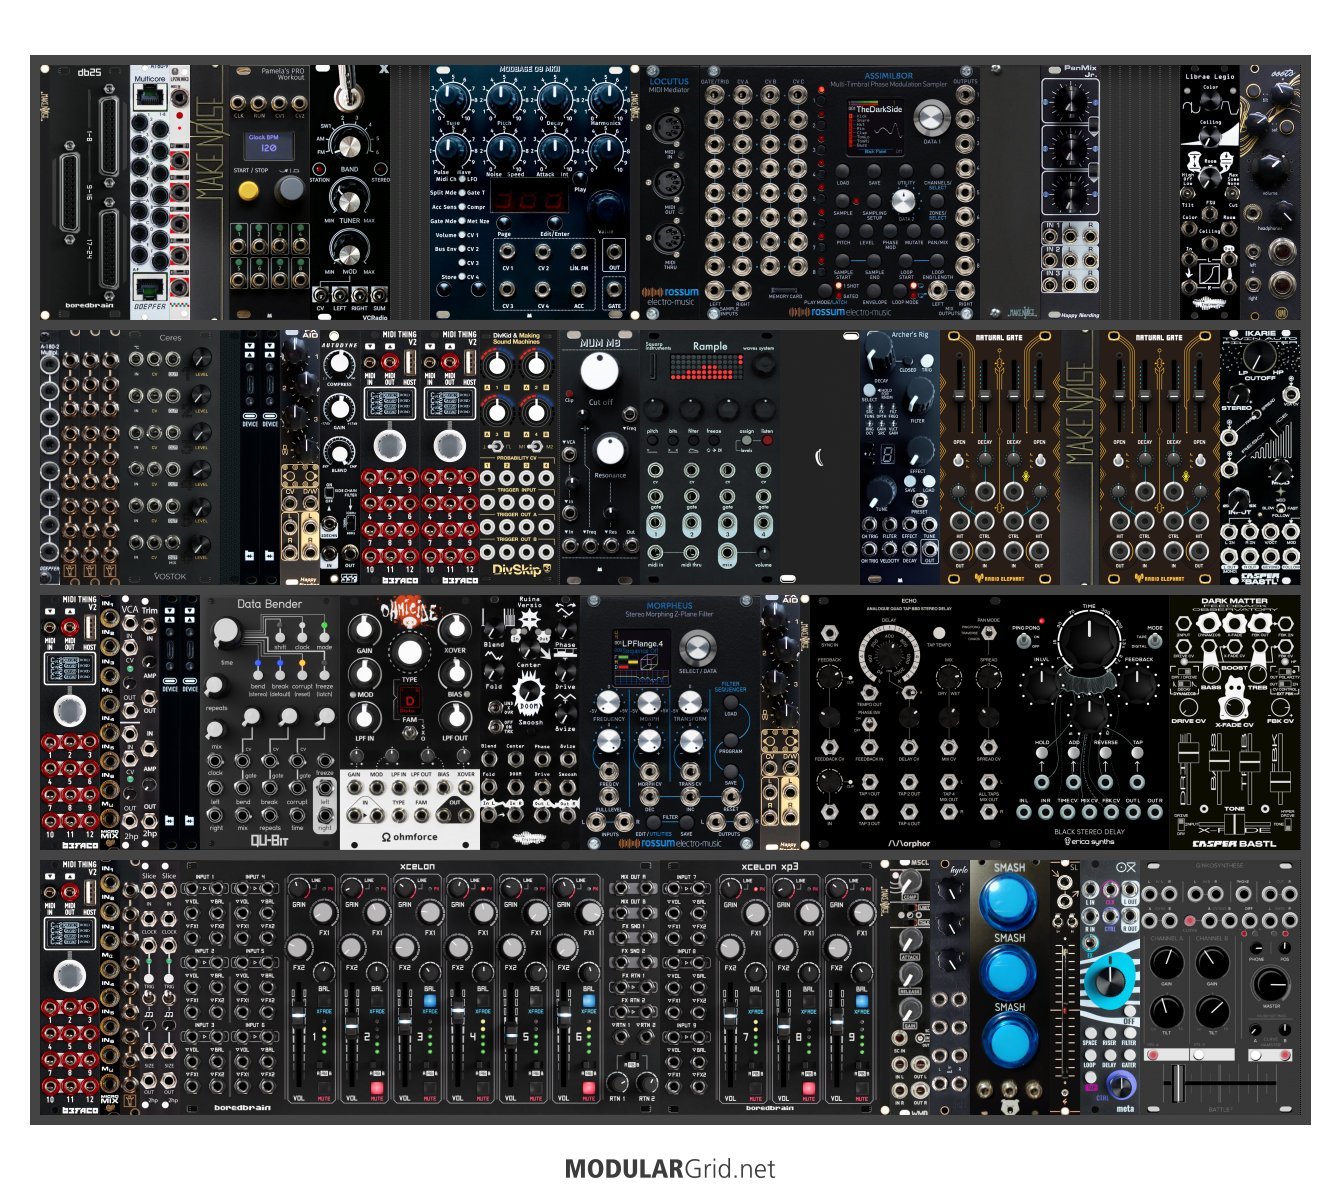Click the Edit/Enter button on Modbase 09
This screenshot has height=1190, width=1341.
click(x=554, y=221)
